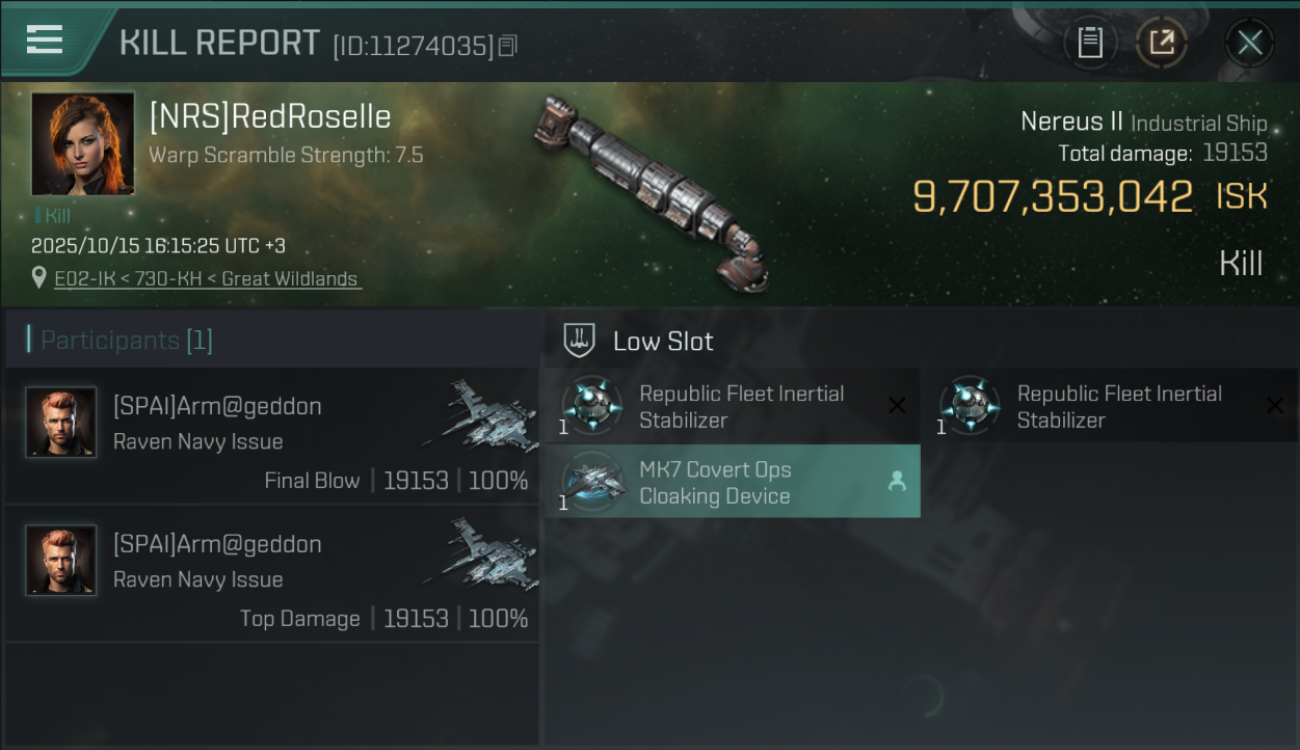Click the Final Blow attacker portrait
1300x750 pixels.
tap(61, 422)
